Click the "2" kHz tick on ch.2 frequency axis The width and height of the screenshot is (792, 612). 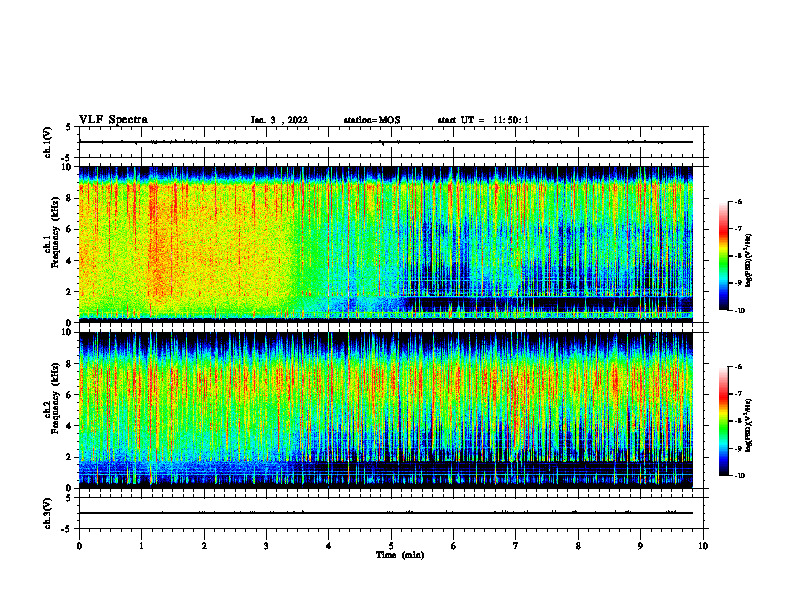click(x=69, y=457)
